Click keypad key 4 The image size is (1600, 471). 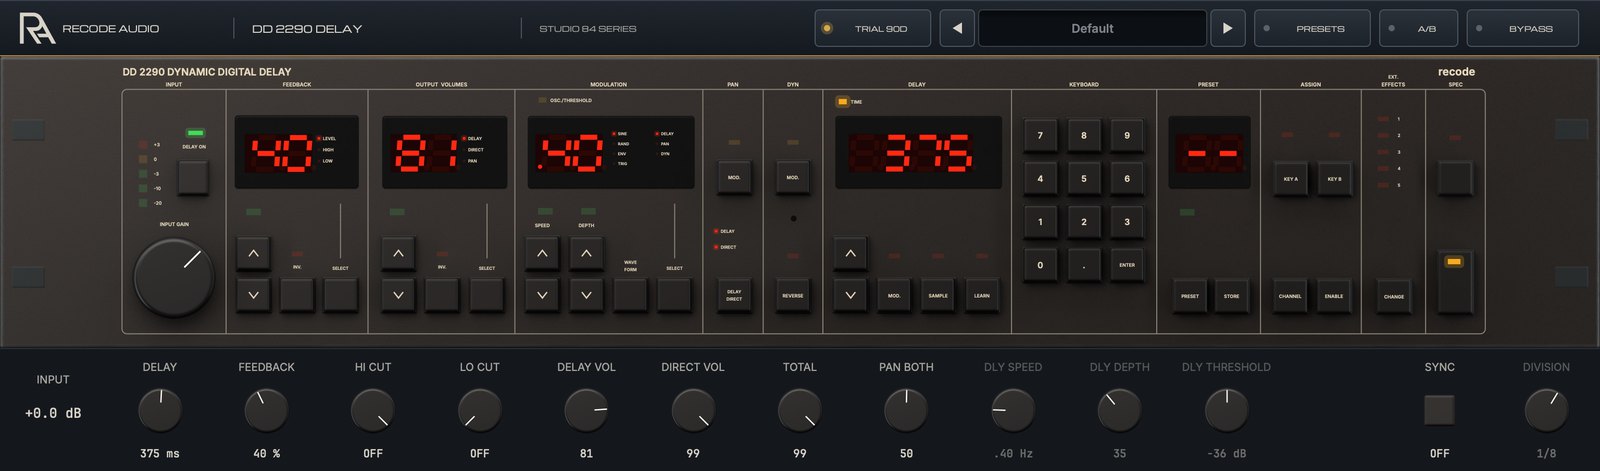(1040, 179)
